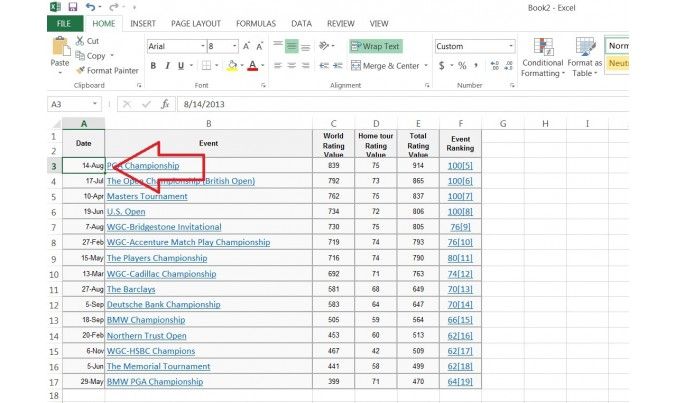The image size is (675, 403).
Task: Switch to the VIEW tab
Action: pyautogui.click(x=379, y=24)
